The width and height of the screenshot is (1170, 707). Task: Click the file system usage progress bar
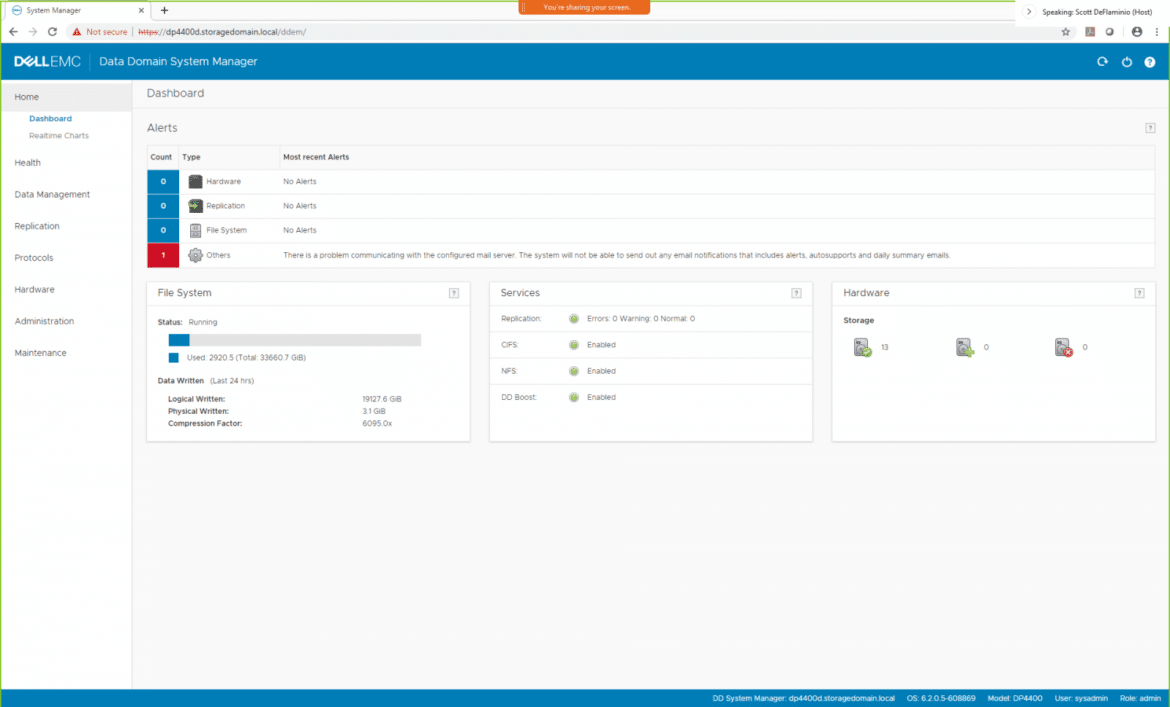point(295,340)
